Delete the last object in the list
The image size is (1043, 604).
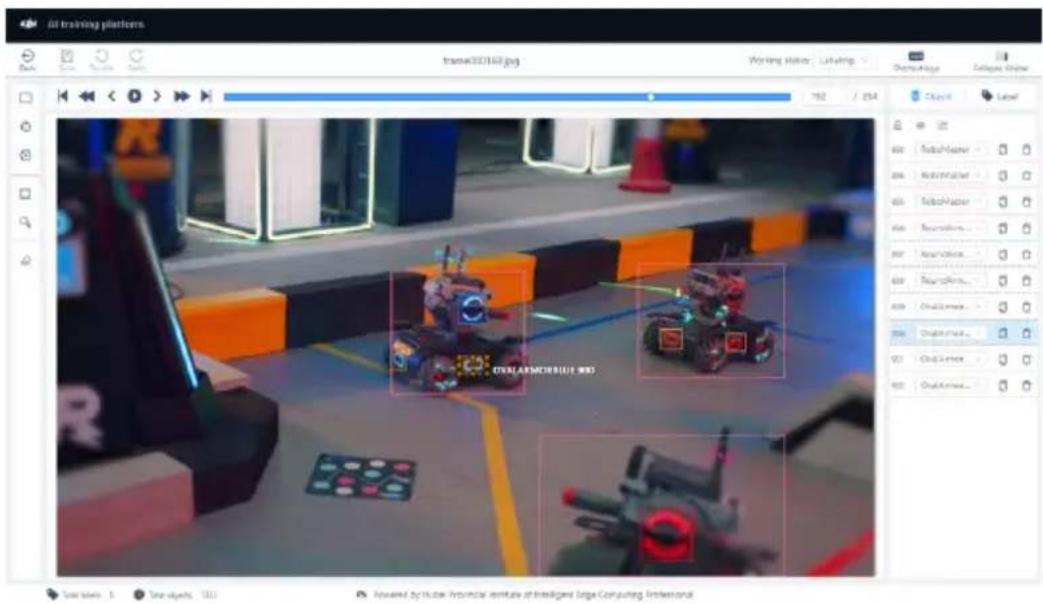coord(1026,385)
